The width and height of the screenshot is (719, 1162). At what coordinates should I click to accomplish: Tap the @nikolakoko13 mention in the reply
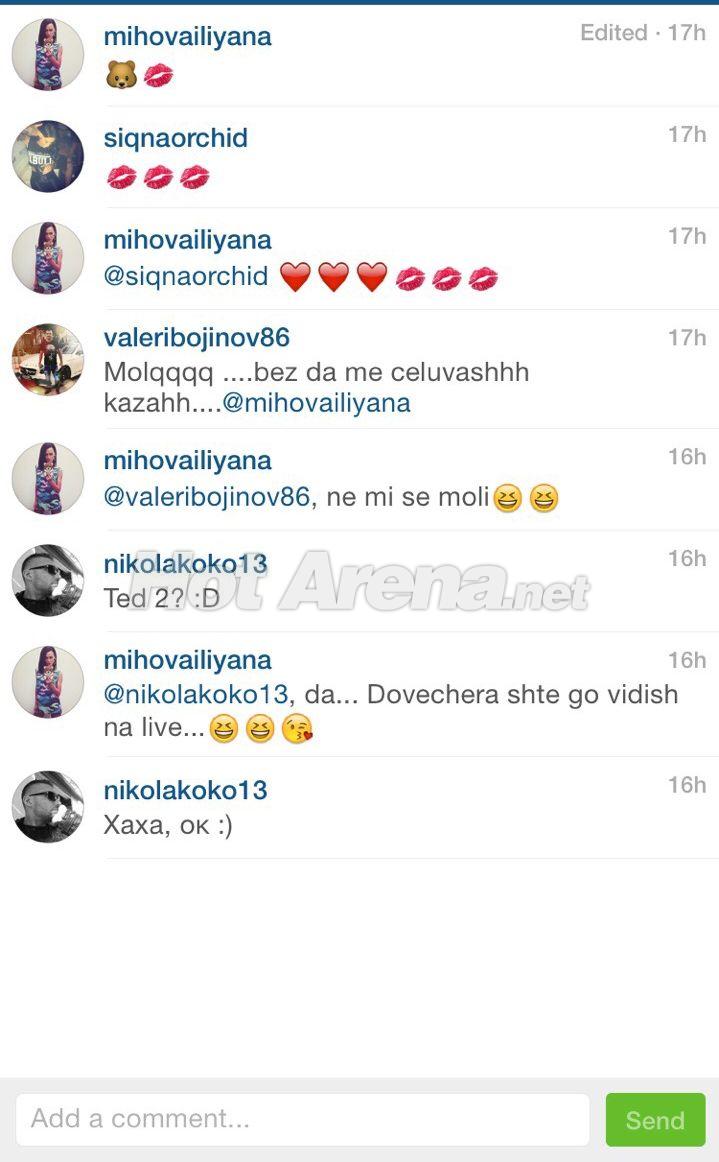click(x=195, y=694)
